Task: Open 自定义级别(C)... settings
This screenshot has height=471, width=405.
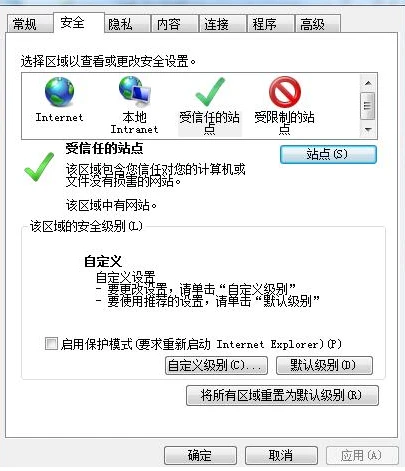Action: click(216, 365)
